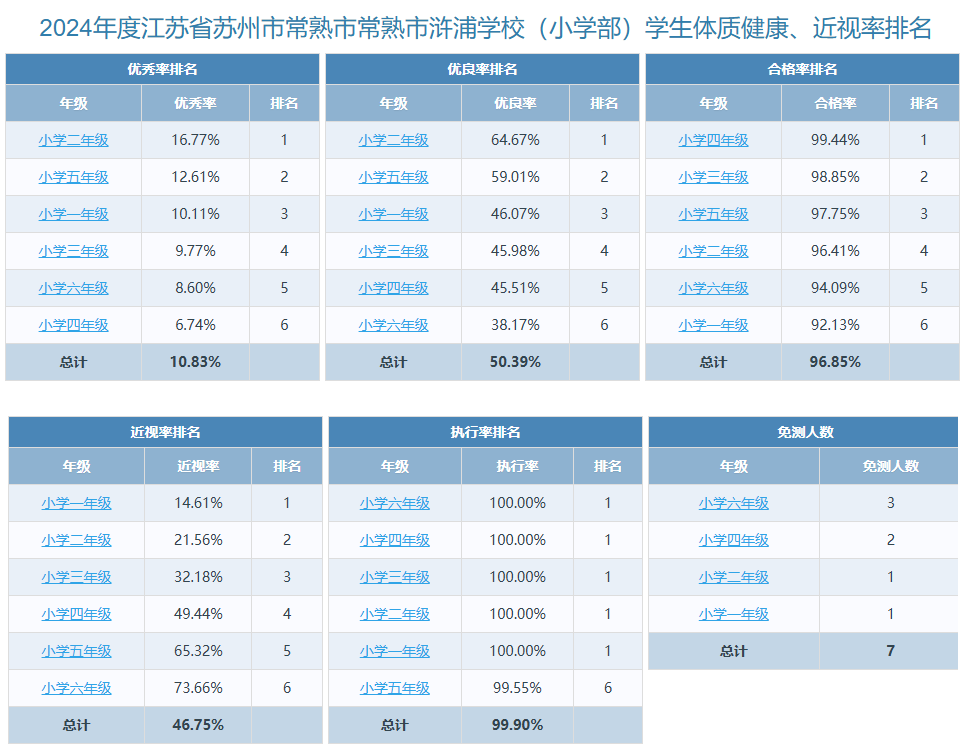Click 小学一年级 in the 优良率排名 table
Viewport: 966px width, 755px height.
pyautogui.click(x=394, y=214)
